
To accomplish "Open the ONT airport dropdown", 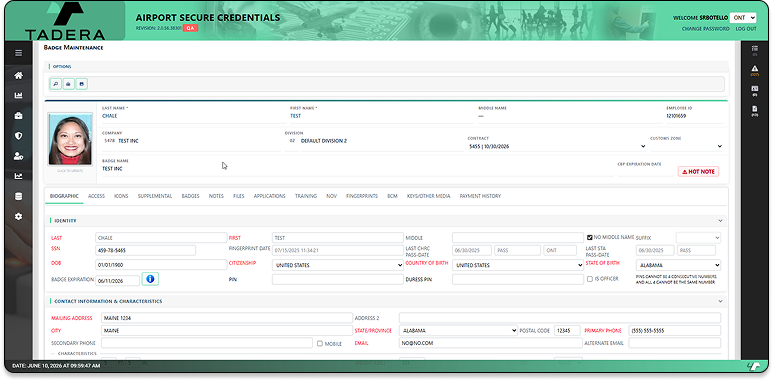I will coord(742,18).
